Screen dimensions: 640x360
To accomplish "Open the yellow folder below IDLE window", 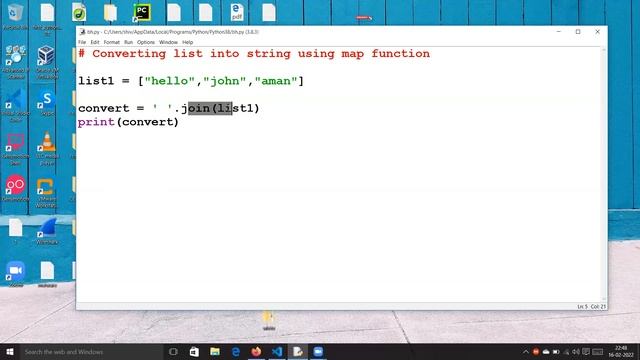I will click(x=268, y=318).
